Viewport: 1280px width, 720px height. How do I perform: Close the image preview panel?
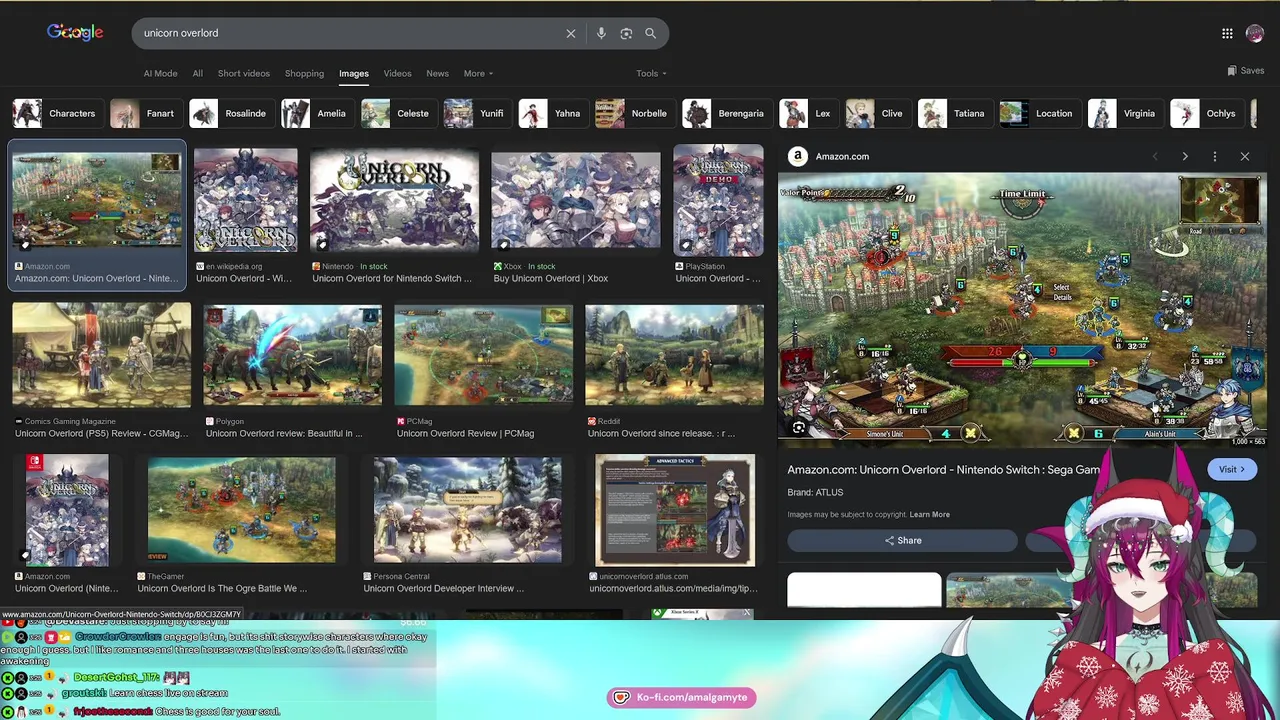point(1245,156)
